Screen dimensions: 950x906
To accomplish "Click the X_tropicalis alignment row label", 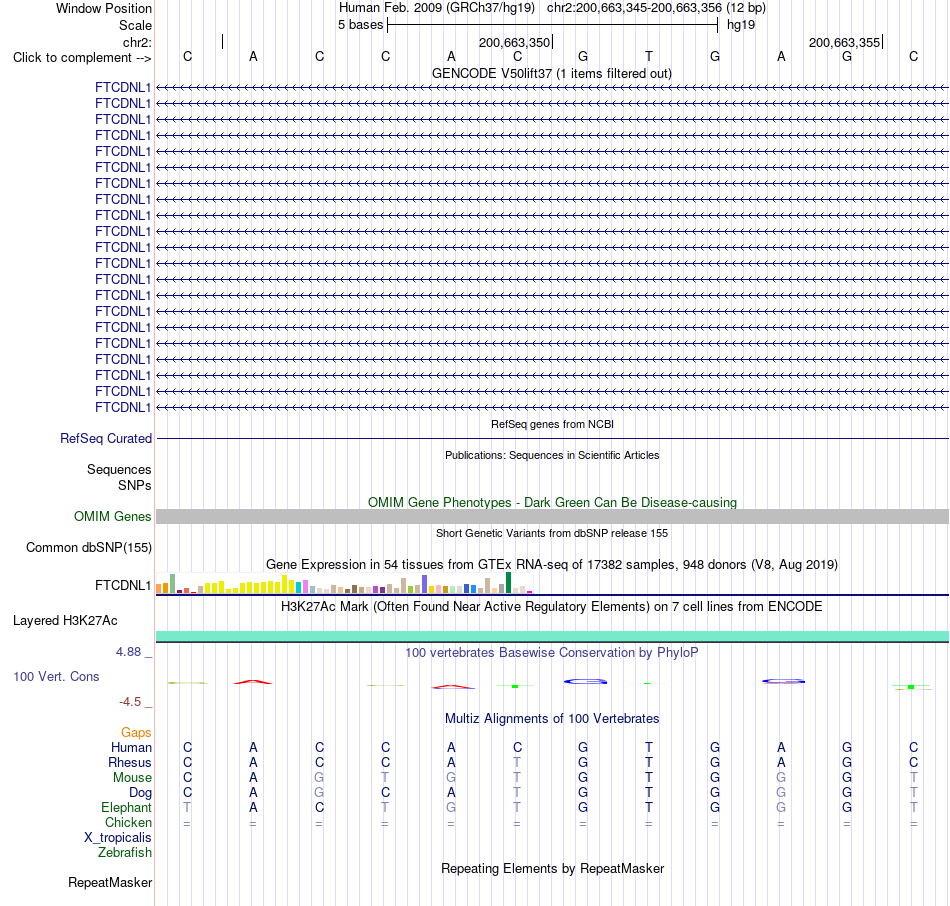I will click(x=118, y=838).
